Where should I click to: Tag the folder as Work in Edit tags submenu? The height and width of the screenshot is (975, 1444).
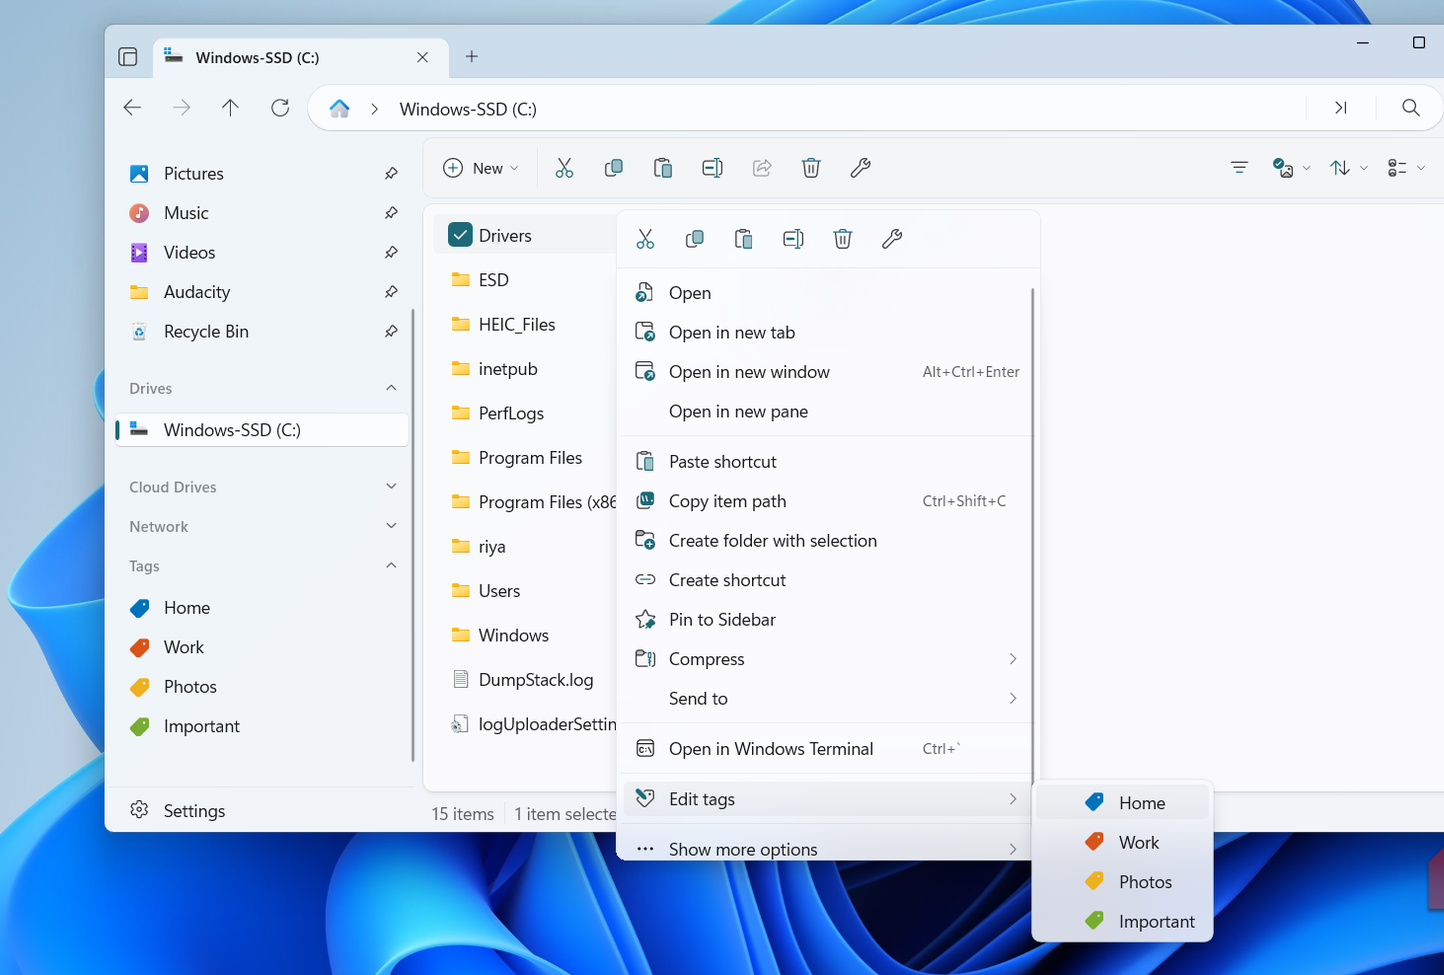coord(1138,841)
